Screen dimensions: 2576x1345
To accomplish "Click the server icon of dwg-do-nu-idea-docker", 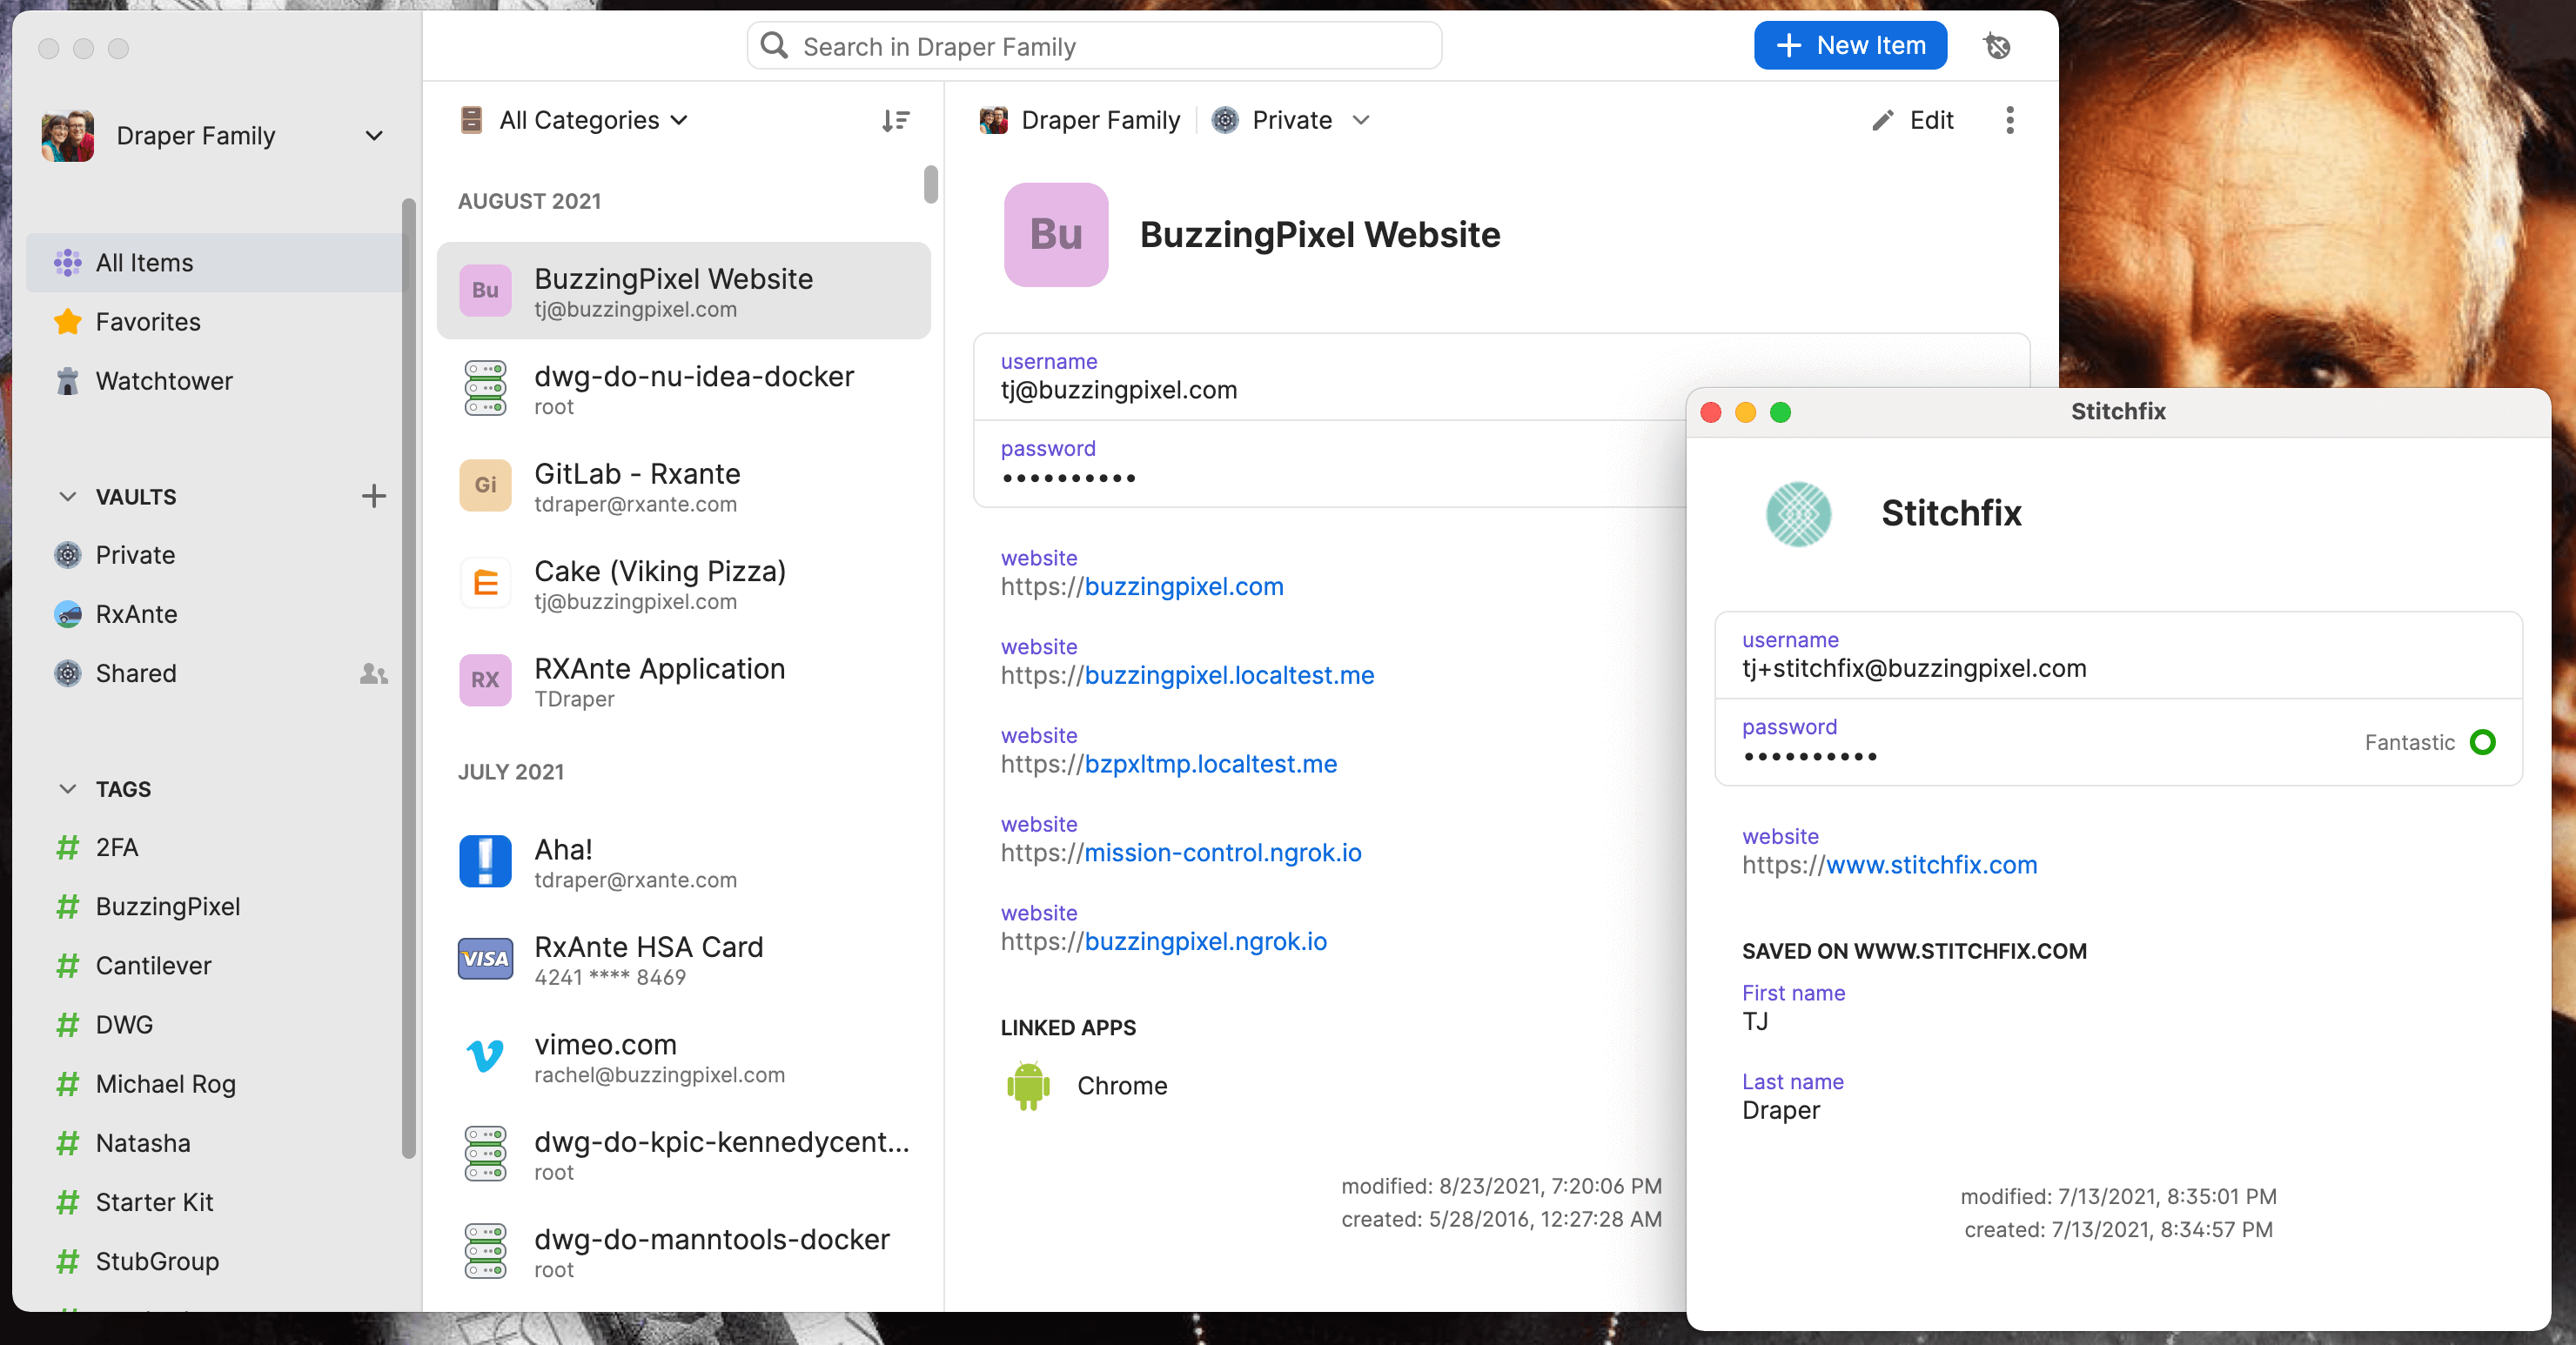I will tap(485, 388).
